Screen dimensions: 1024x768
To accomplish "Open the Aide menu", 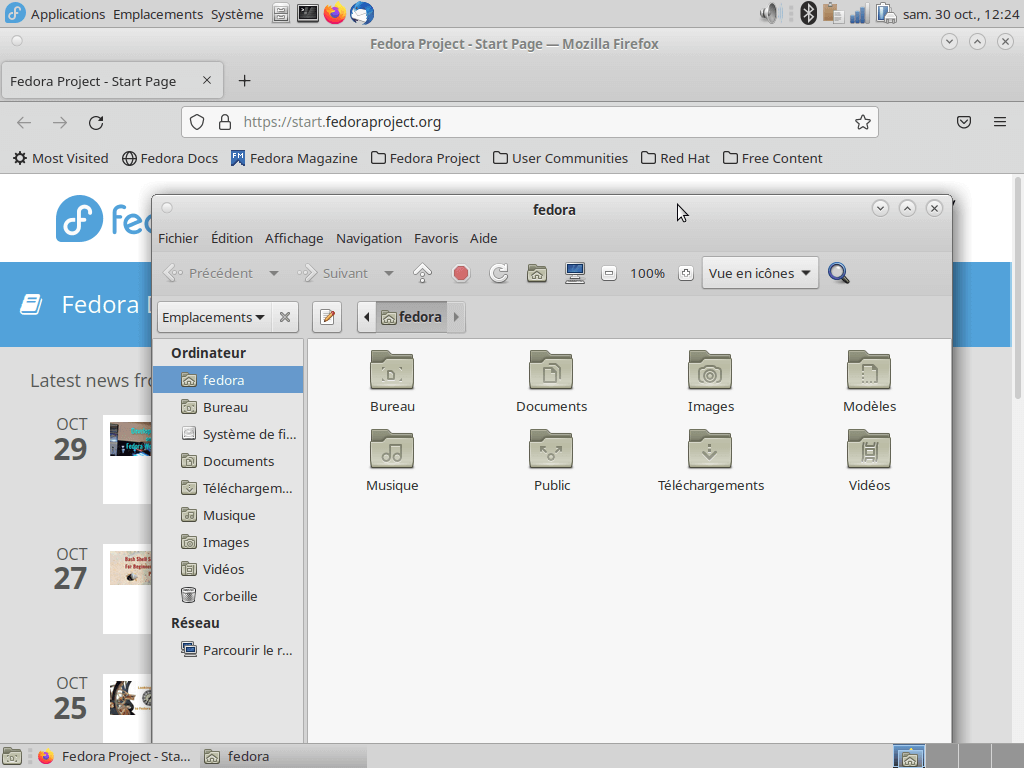I will 483,238.
